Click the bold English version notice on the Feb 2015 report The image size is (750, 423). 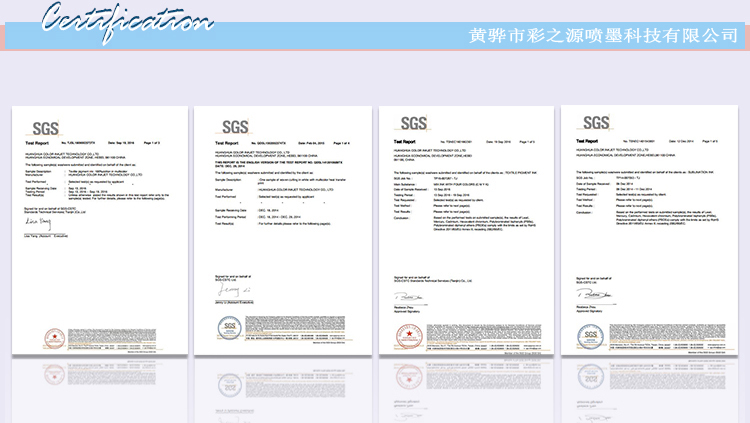(278, 164)
